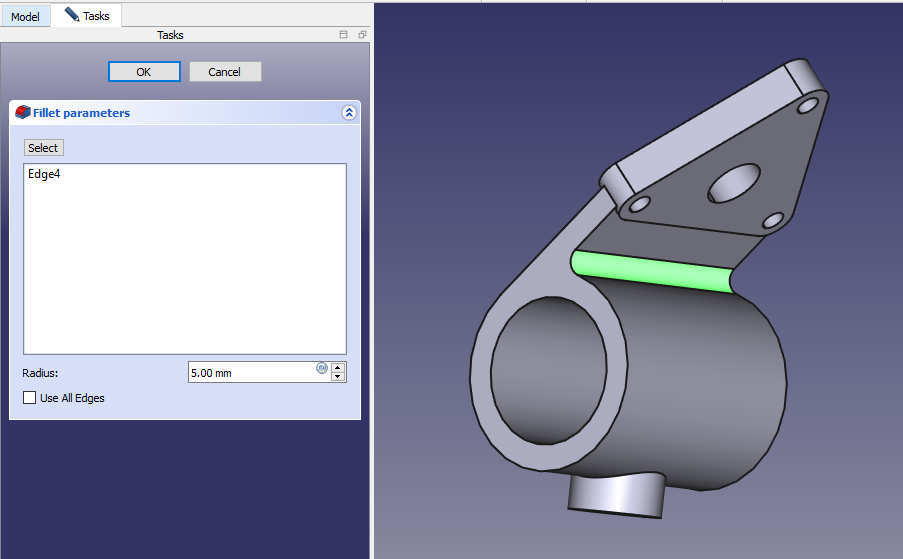Click the center hole in the mounting flange

735,185
